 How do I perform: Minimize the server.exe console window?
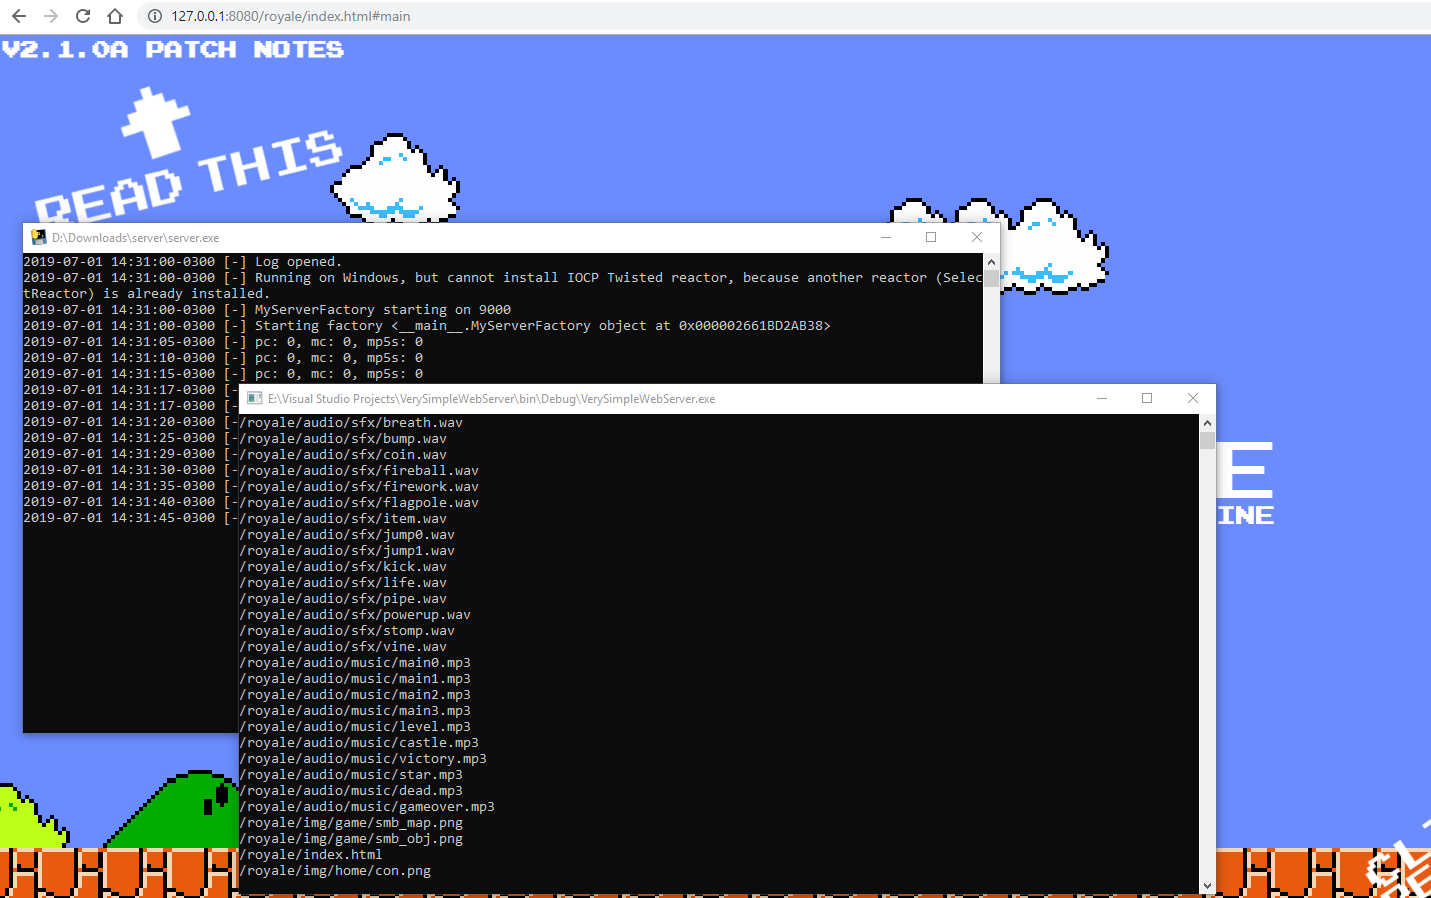885,237
